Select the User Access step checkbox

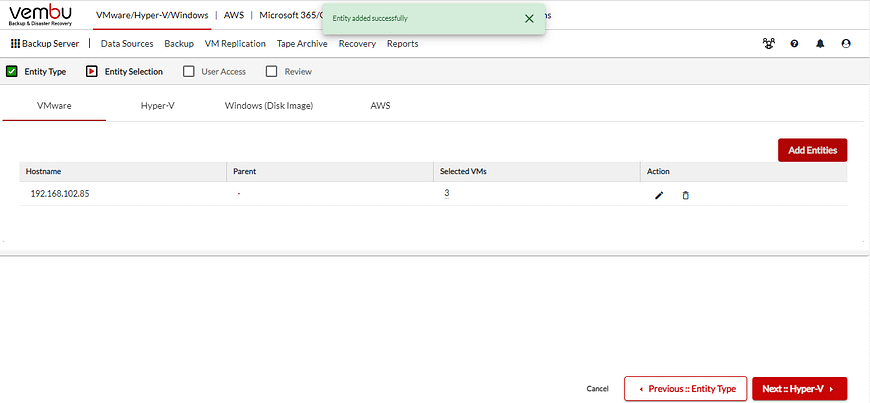pos(189,72)
